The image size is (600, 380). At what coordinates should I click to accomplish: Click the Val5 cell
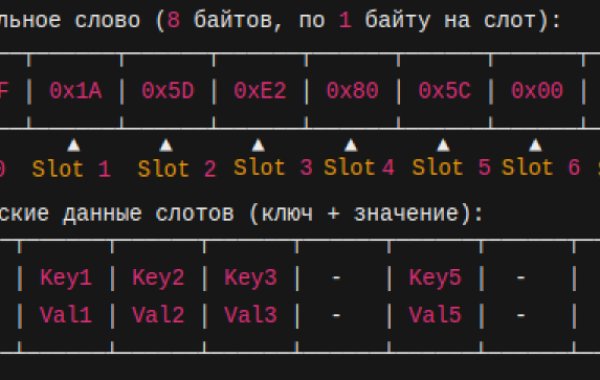(435, 315)
